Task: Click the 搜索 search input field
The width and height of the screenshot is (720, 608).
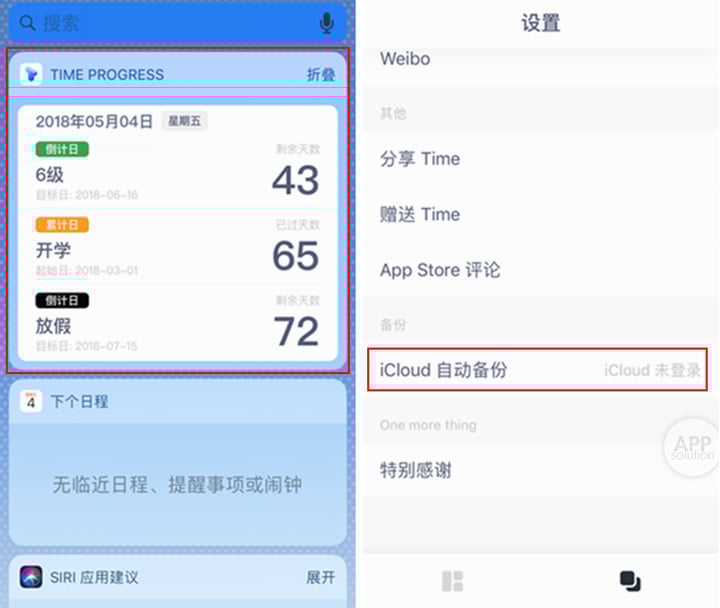Action: click(x=177, y=23)
